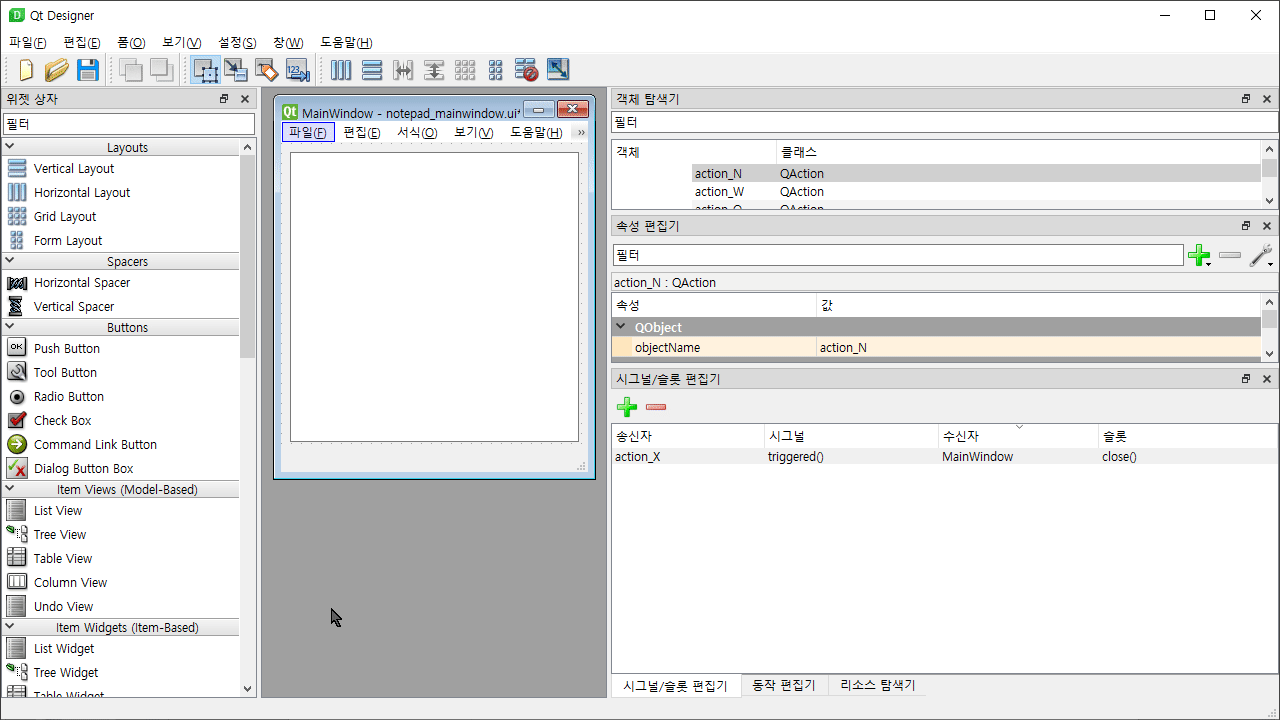Open the 폼(O) menu
Viewport: 1280px width, 720px height.
click(131, 42)
